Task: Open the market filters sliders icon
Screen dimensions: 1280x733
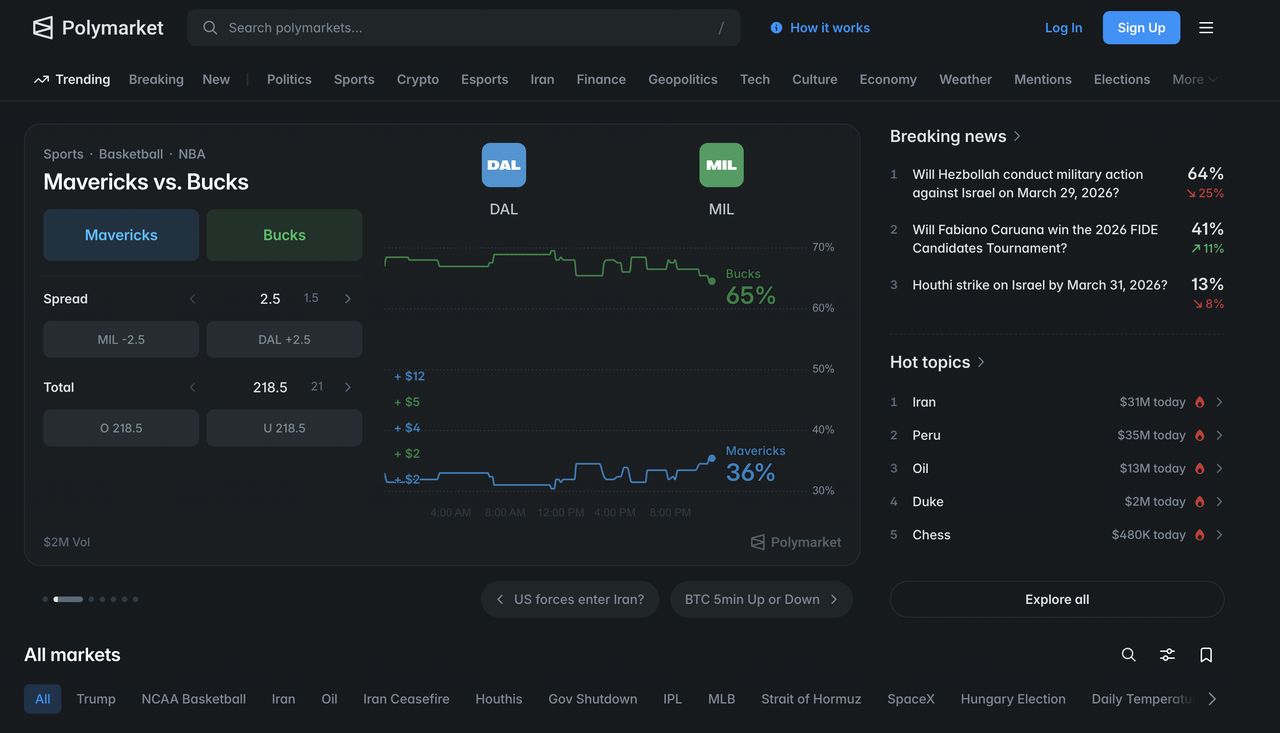Action: click(1167, 655)
